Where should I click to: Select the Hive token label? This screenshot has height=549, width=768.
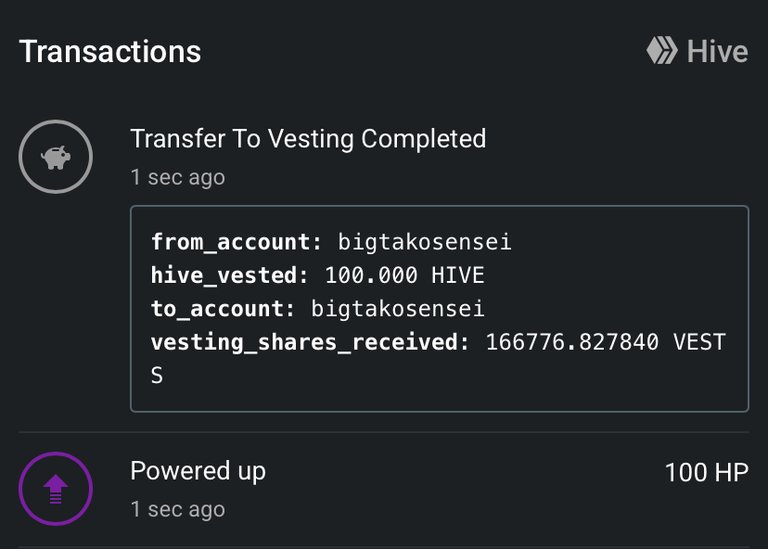(717, 51)
